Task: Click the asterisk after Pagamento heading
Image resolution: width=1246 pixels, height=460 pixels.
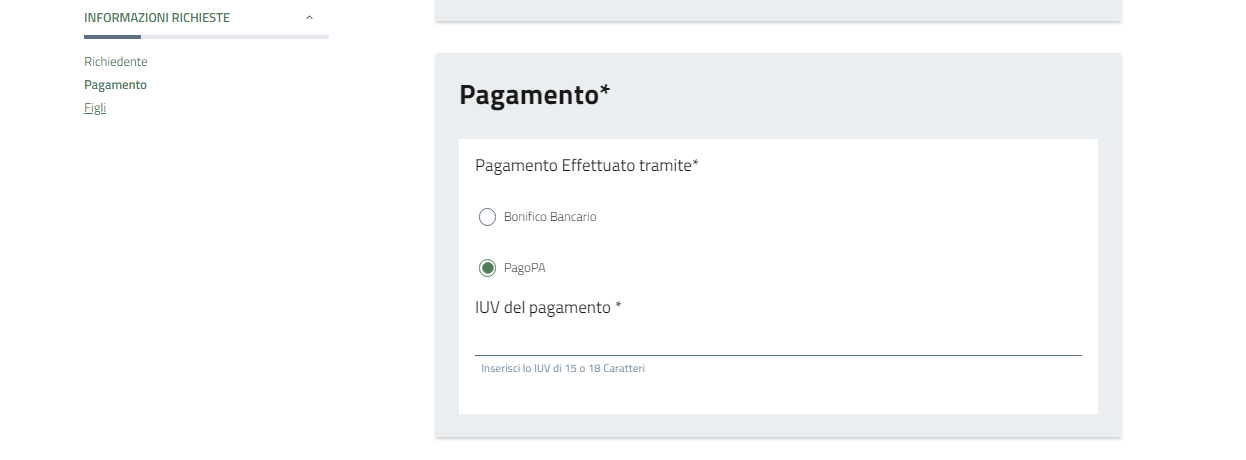Action: click(x=605, y=93)
